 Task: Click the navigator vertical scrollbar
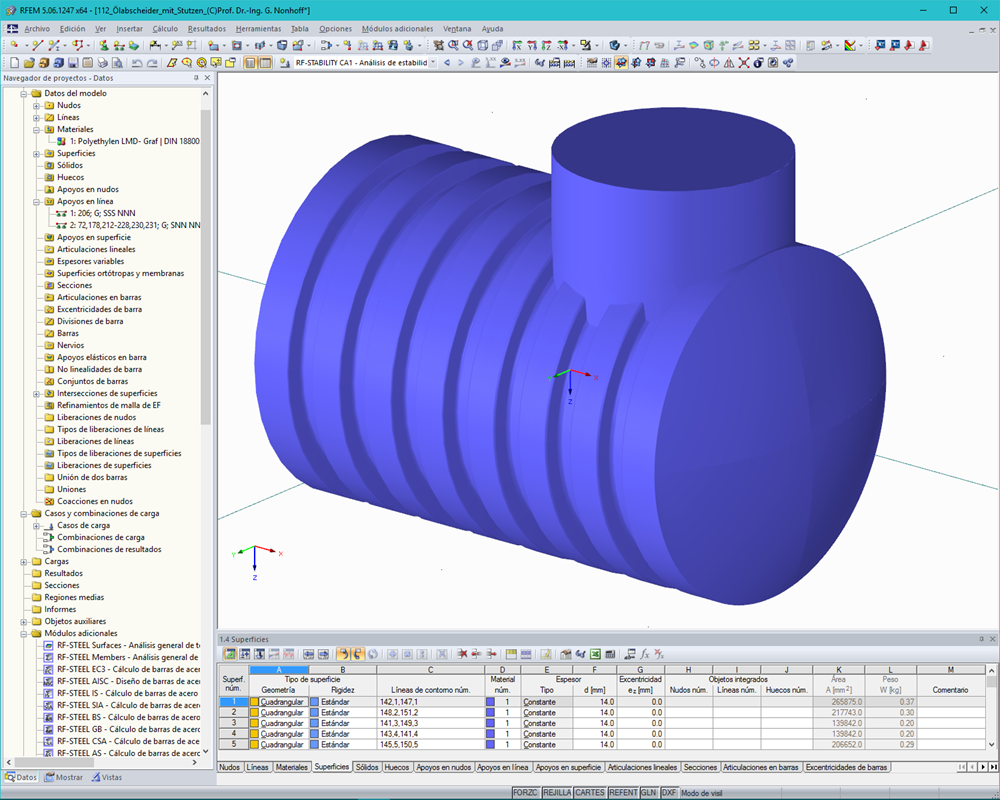205,267
